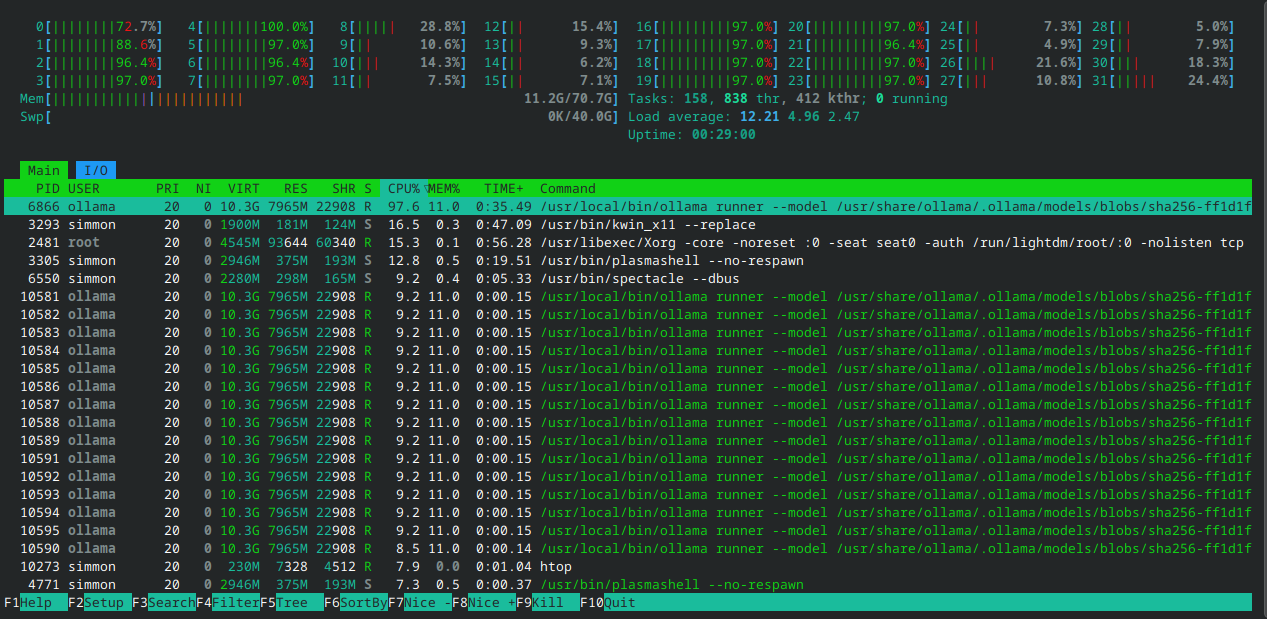Sort processes by the PID column header
Viewport: 1267px width, 619px height.
pyautogui.click(x=48, y=188)
